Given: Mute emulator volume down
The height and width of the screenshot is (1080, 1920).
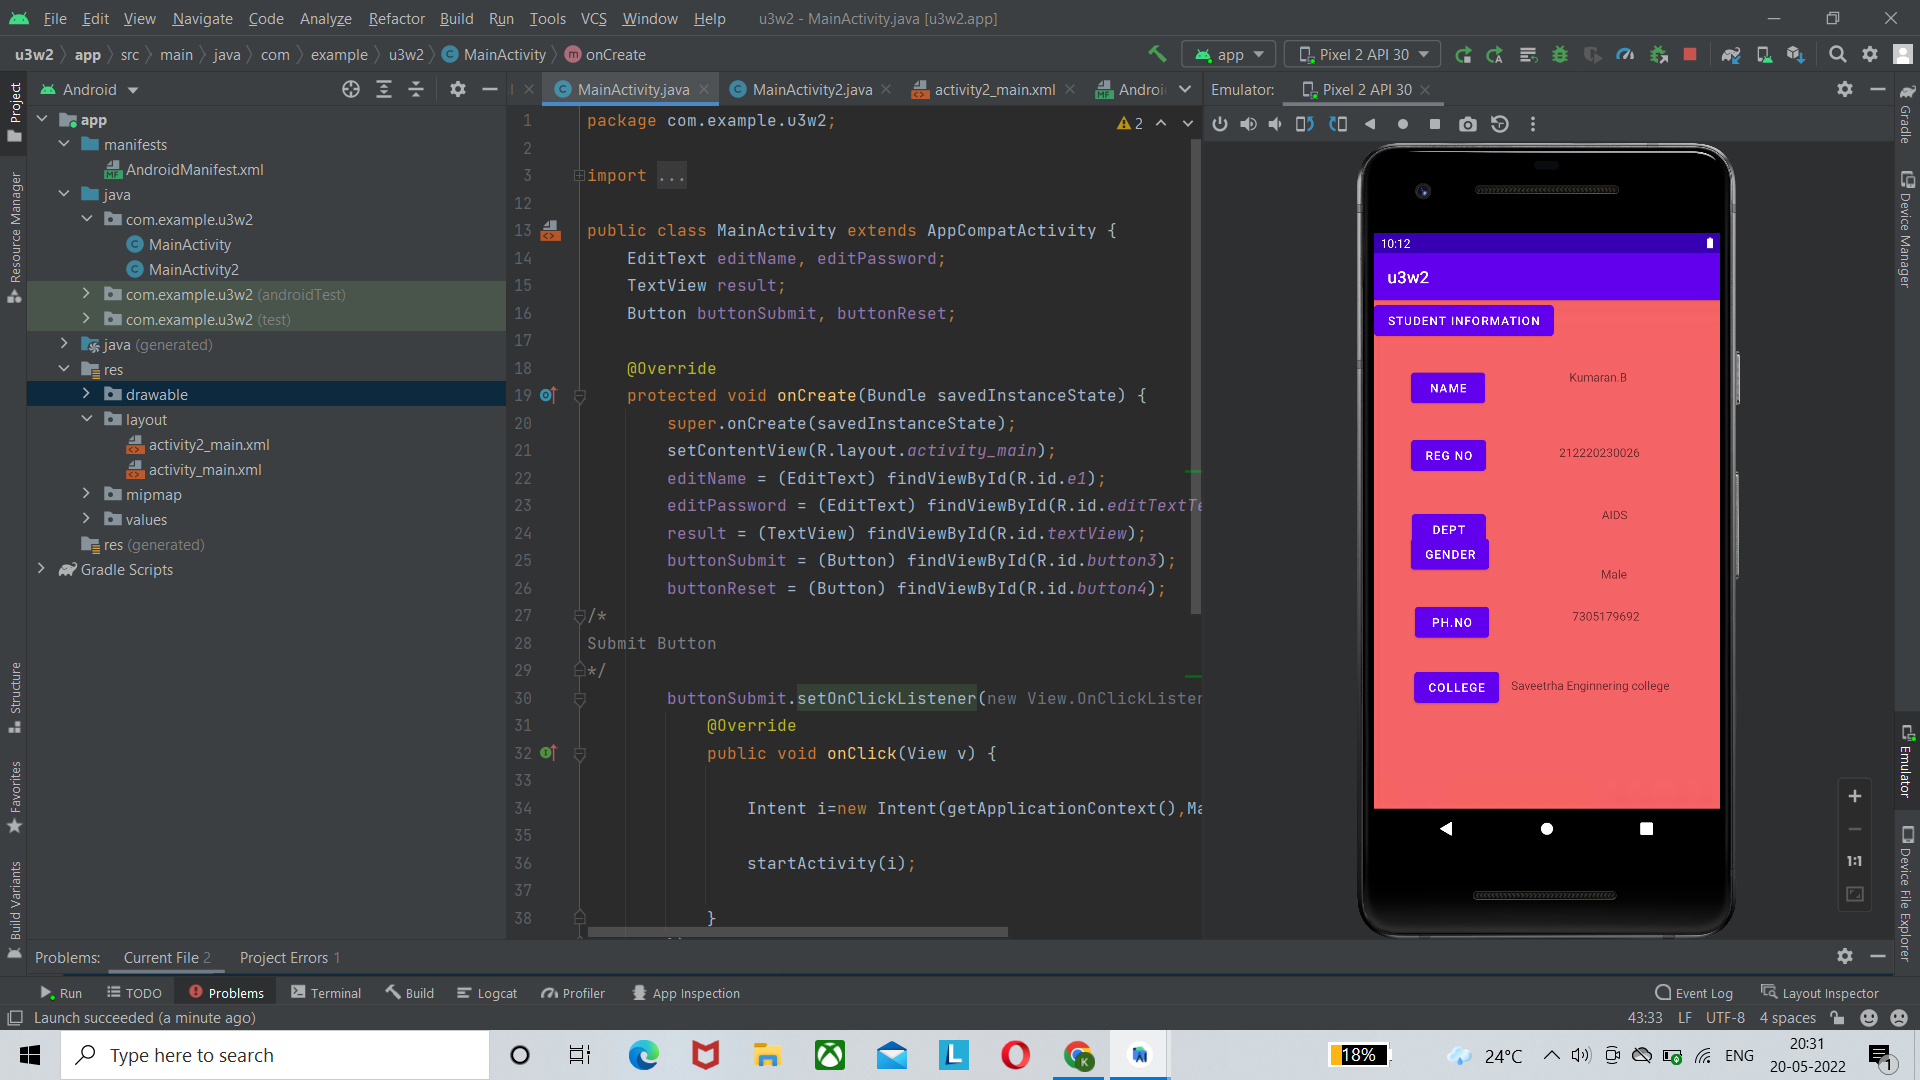Looking at the screenshot, I should pyautogui.click(x=1274, y=124).
